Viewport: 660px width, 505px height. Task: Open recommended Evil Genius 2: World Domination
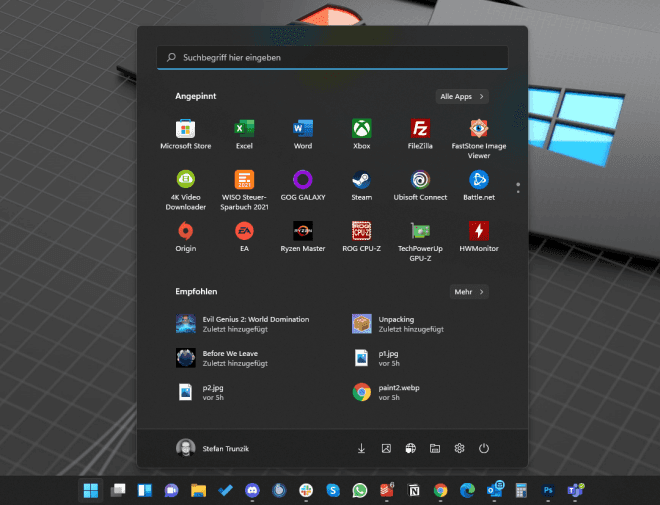243,324
